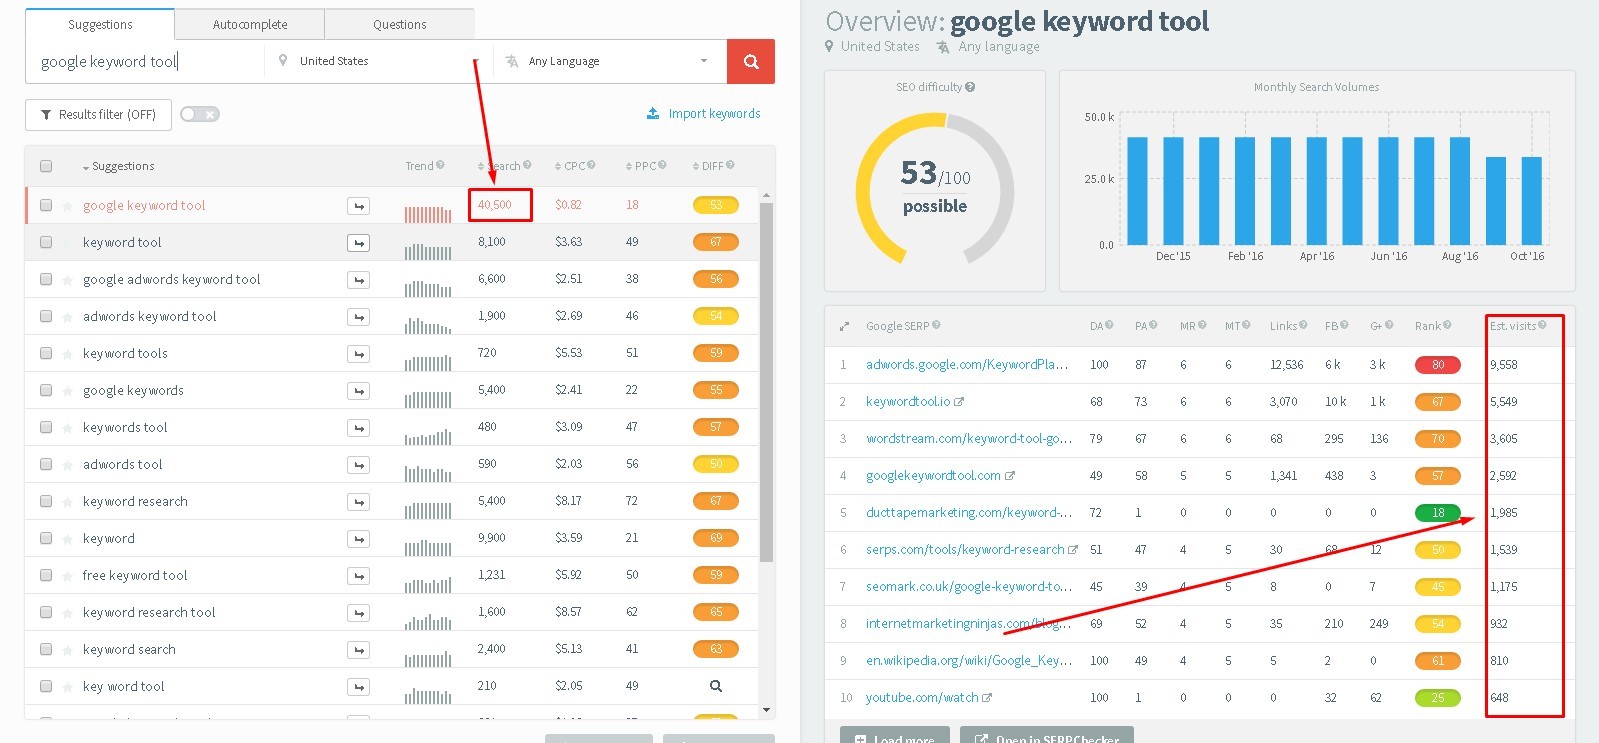
Task: Click Open in SERPChecker button
Action: [1046, 735]
